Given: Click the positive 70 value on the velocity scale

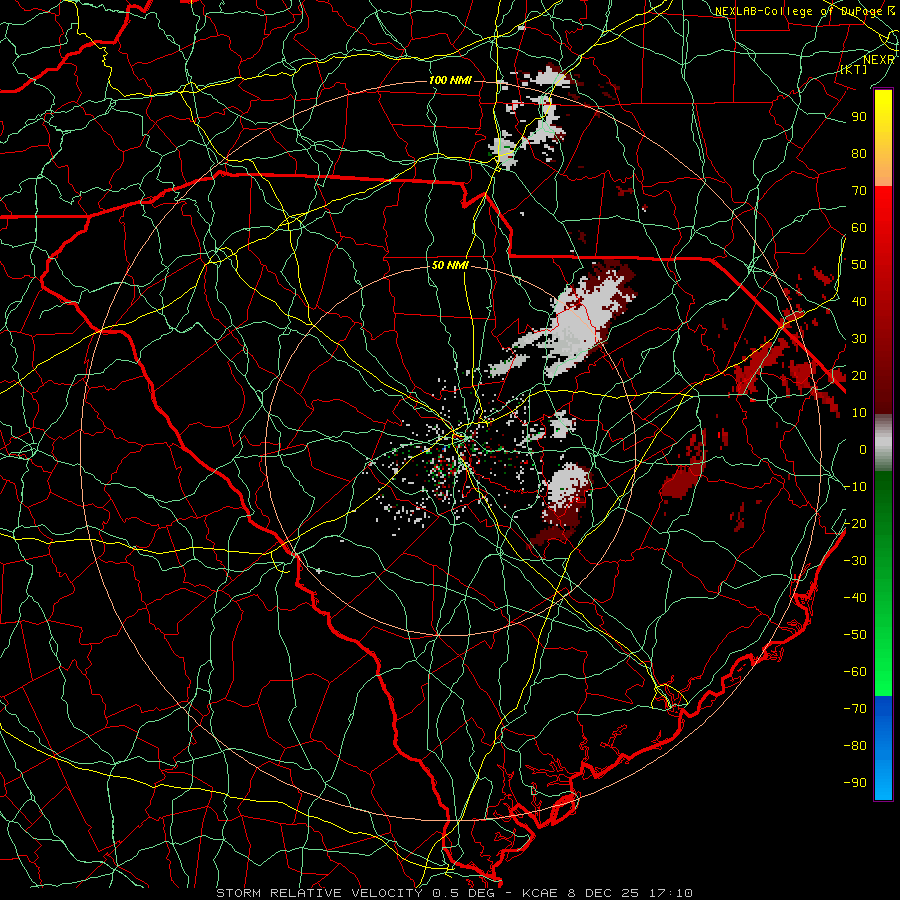Looking at the screenshot, I should pos(859,191).
